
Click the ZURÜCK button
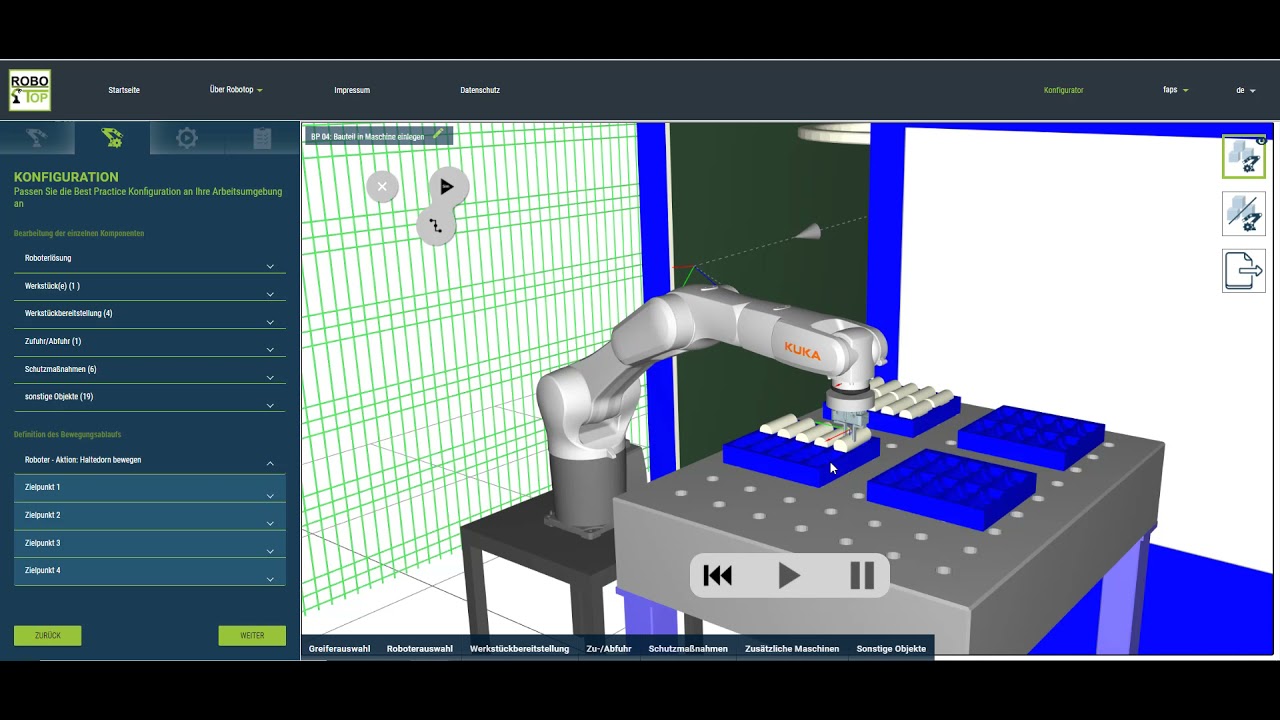[x=47, y=635]
